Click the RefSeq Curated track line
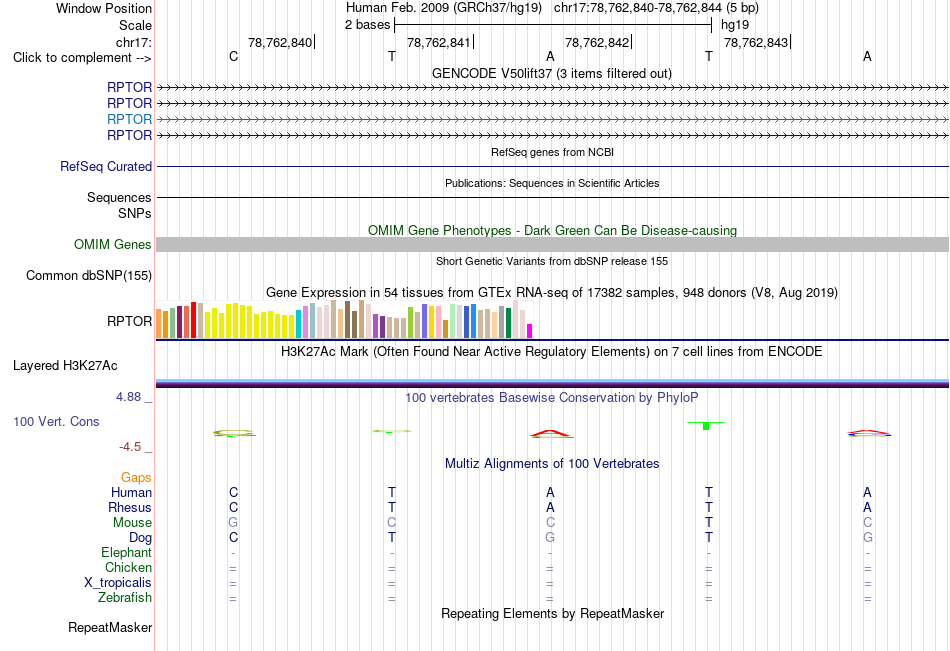The image size is (950, 651). tap(552, 167)
